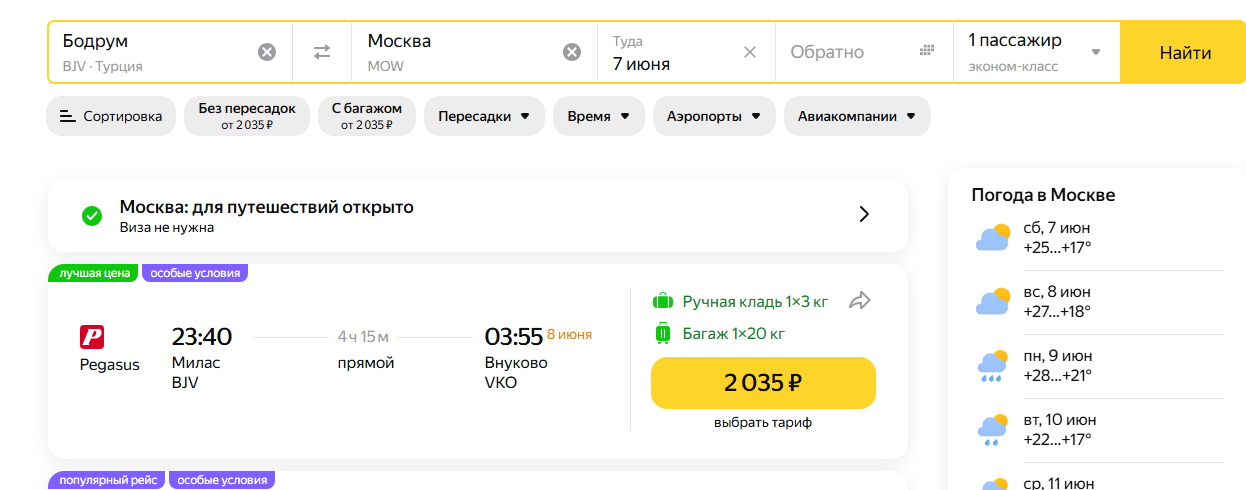
Task: Click the Pegasus airline logo
Action: tap(92, 337)
